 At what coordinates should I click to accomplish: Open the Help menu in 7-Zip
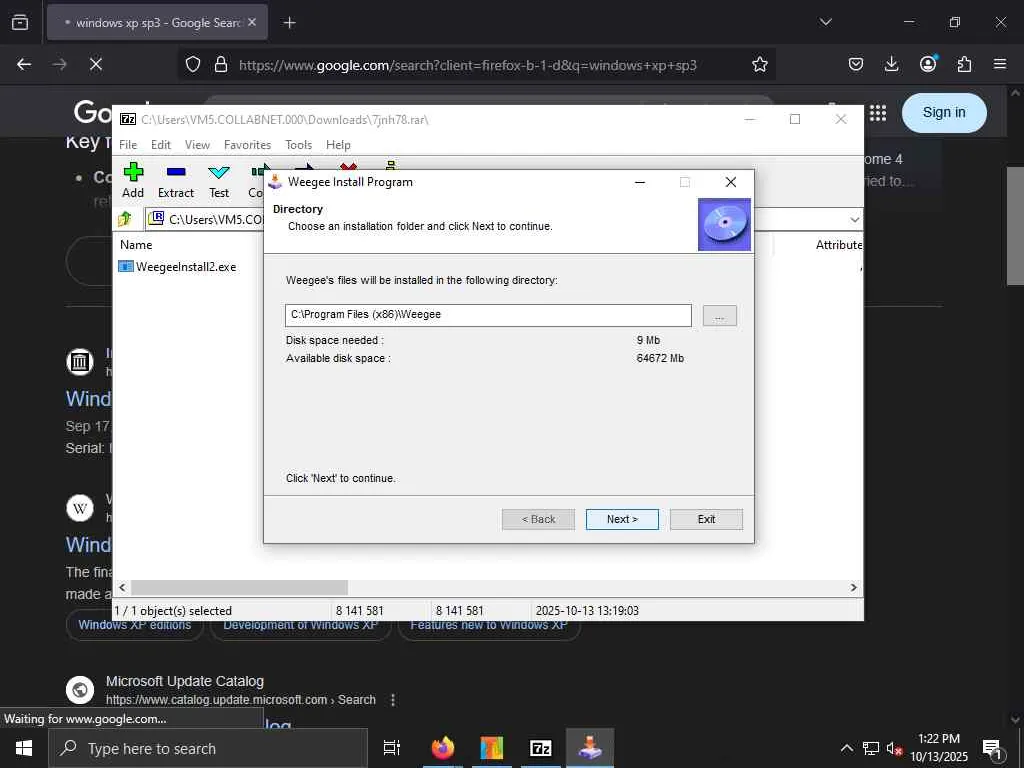(338, 145)
